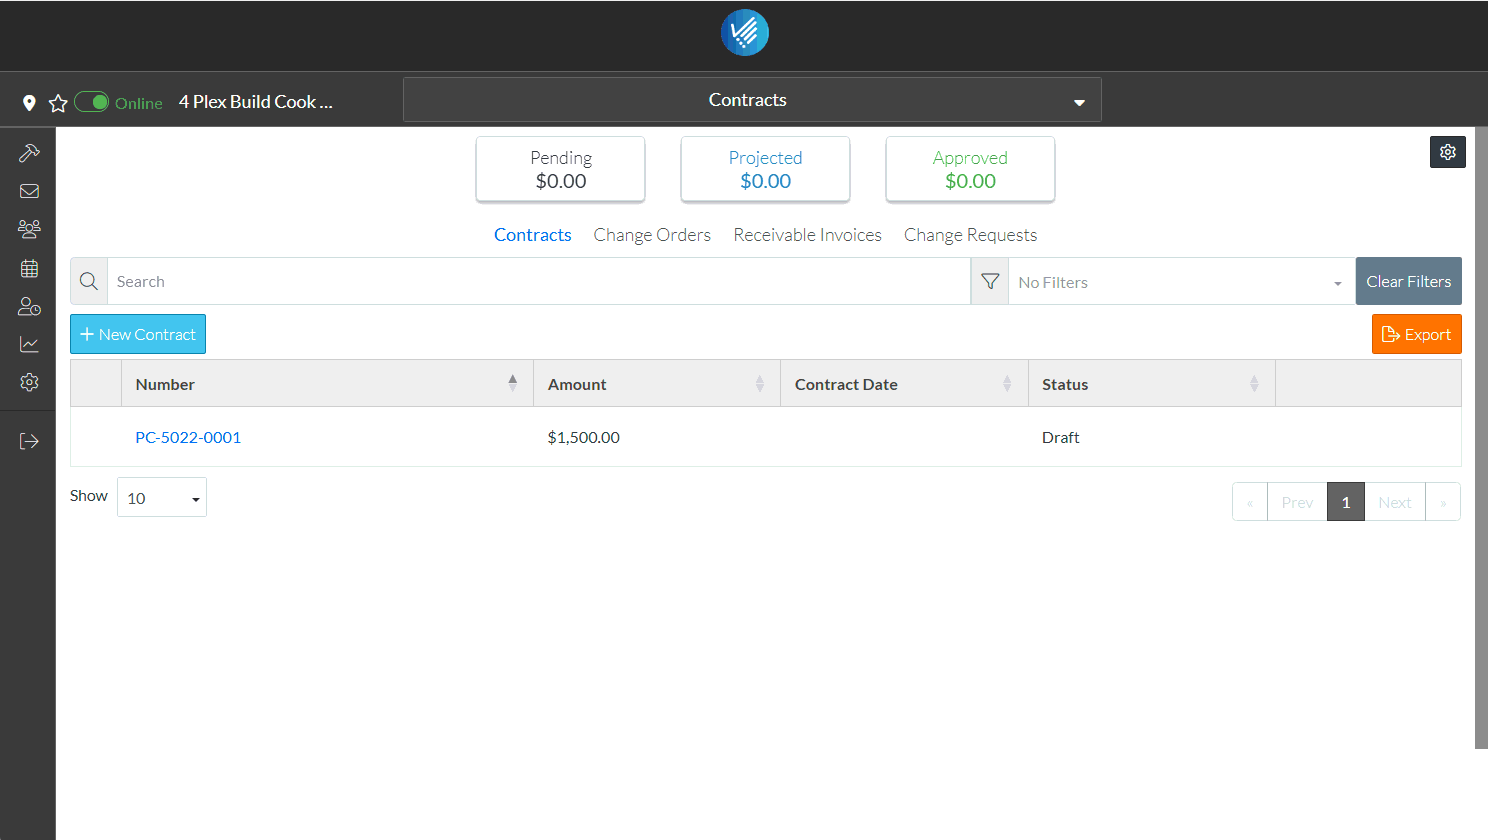Open the dark gear settings button at top right

point(1448,152)
